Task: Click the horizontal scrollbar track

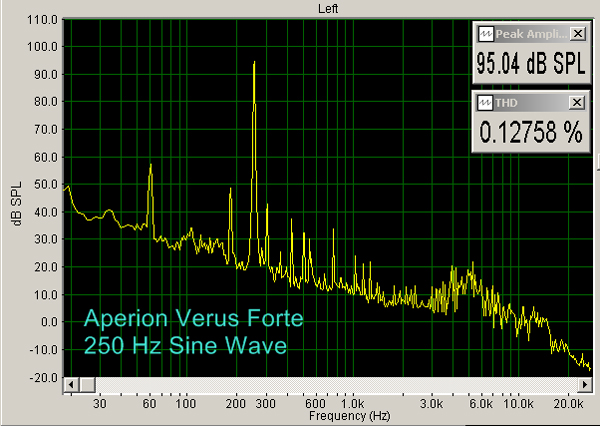Action: [337, 385]
